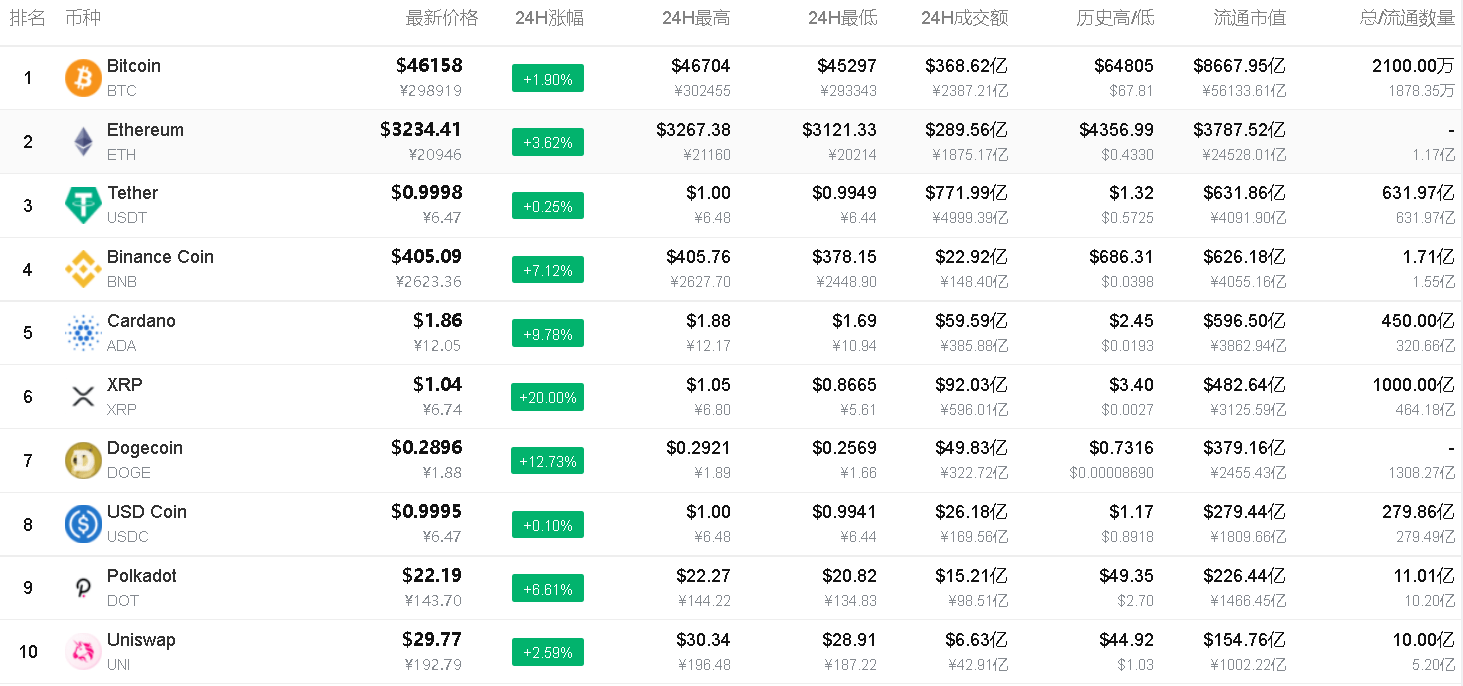Viewport: 1463px width, 686px height.
Task: Sort by 流通市值 column header
Action: (1249, 18)
